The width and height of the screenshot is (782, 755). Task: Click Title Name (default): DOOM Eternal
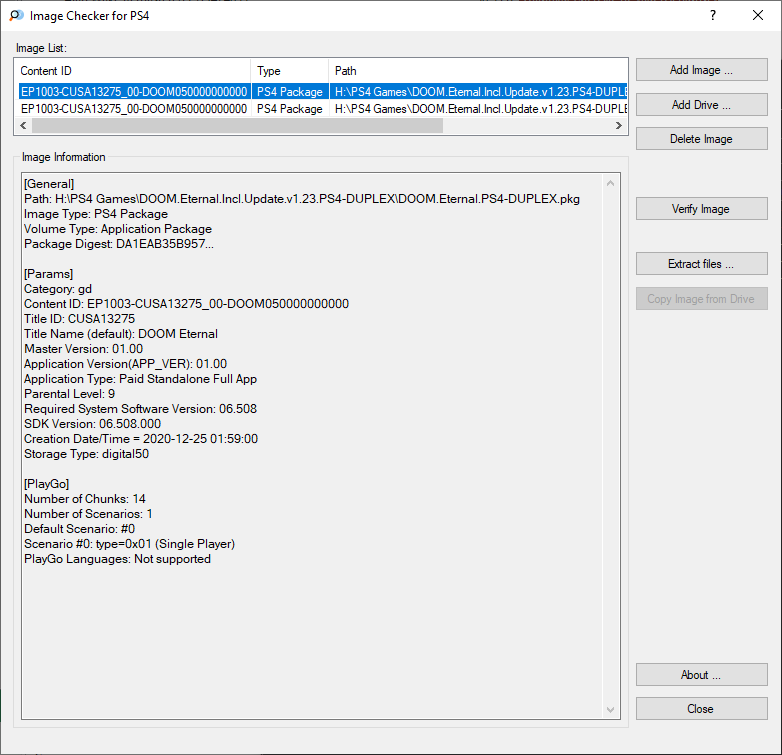point(121,334)
